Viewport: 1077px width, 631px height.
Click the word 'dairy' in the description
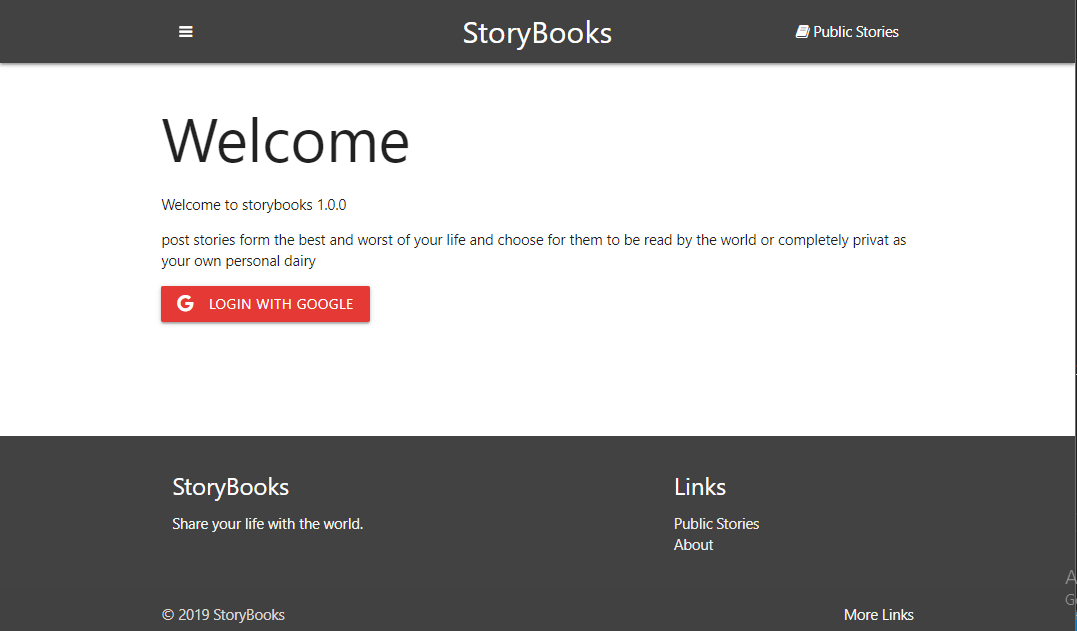tap(298, 262)
